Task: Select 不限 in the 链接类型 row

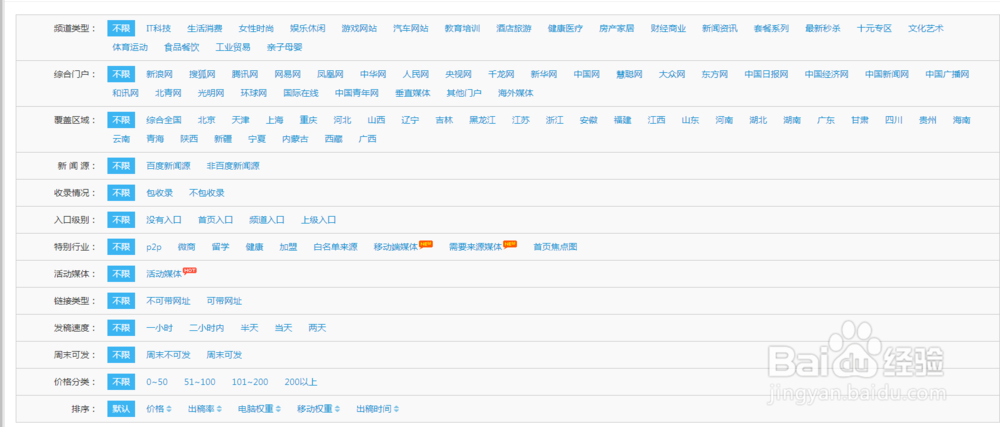Action: pyautogui.click(x=121, y=301)
